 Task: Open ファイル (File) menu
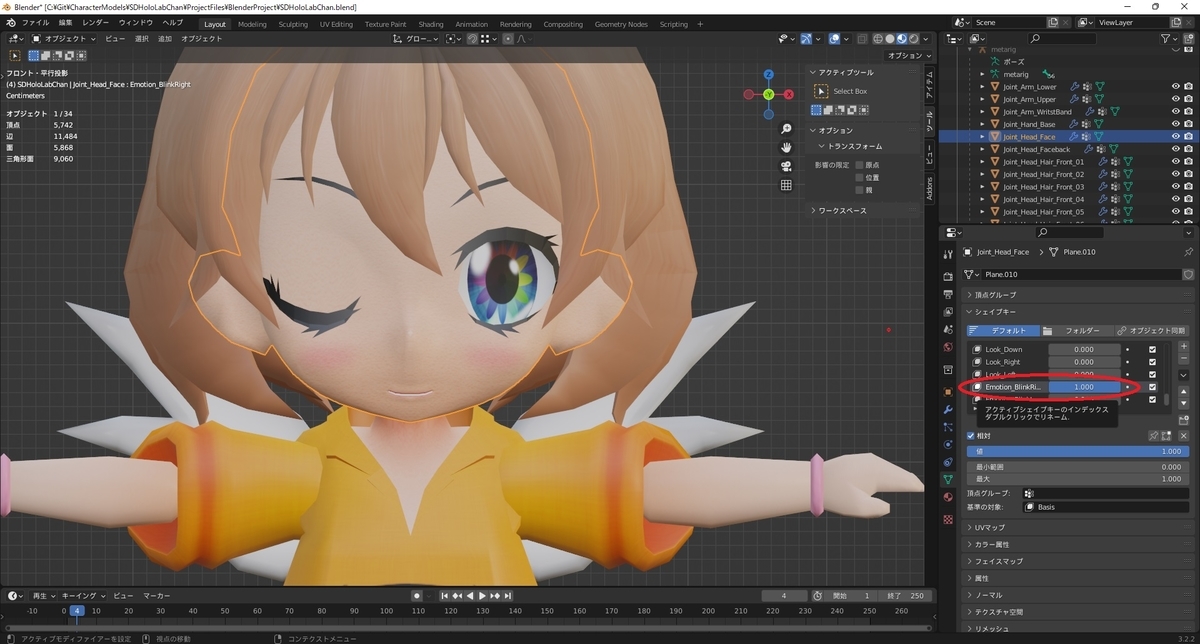pos(35,22)
